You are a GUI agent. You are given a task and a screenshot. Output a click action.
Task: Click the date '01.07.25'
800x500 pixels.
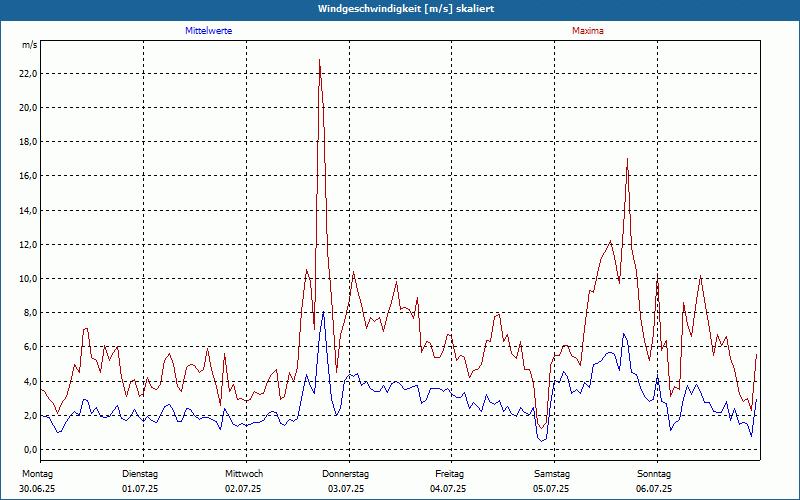[140, 489]
